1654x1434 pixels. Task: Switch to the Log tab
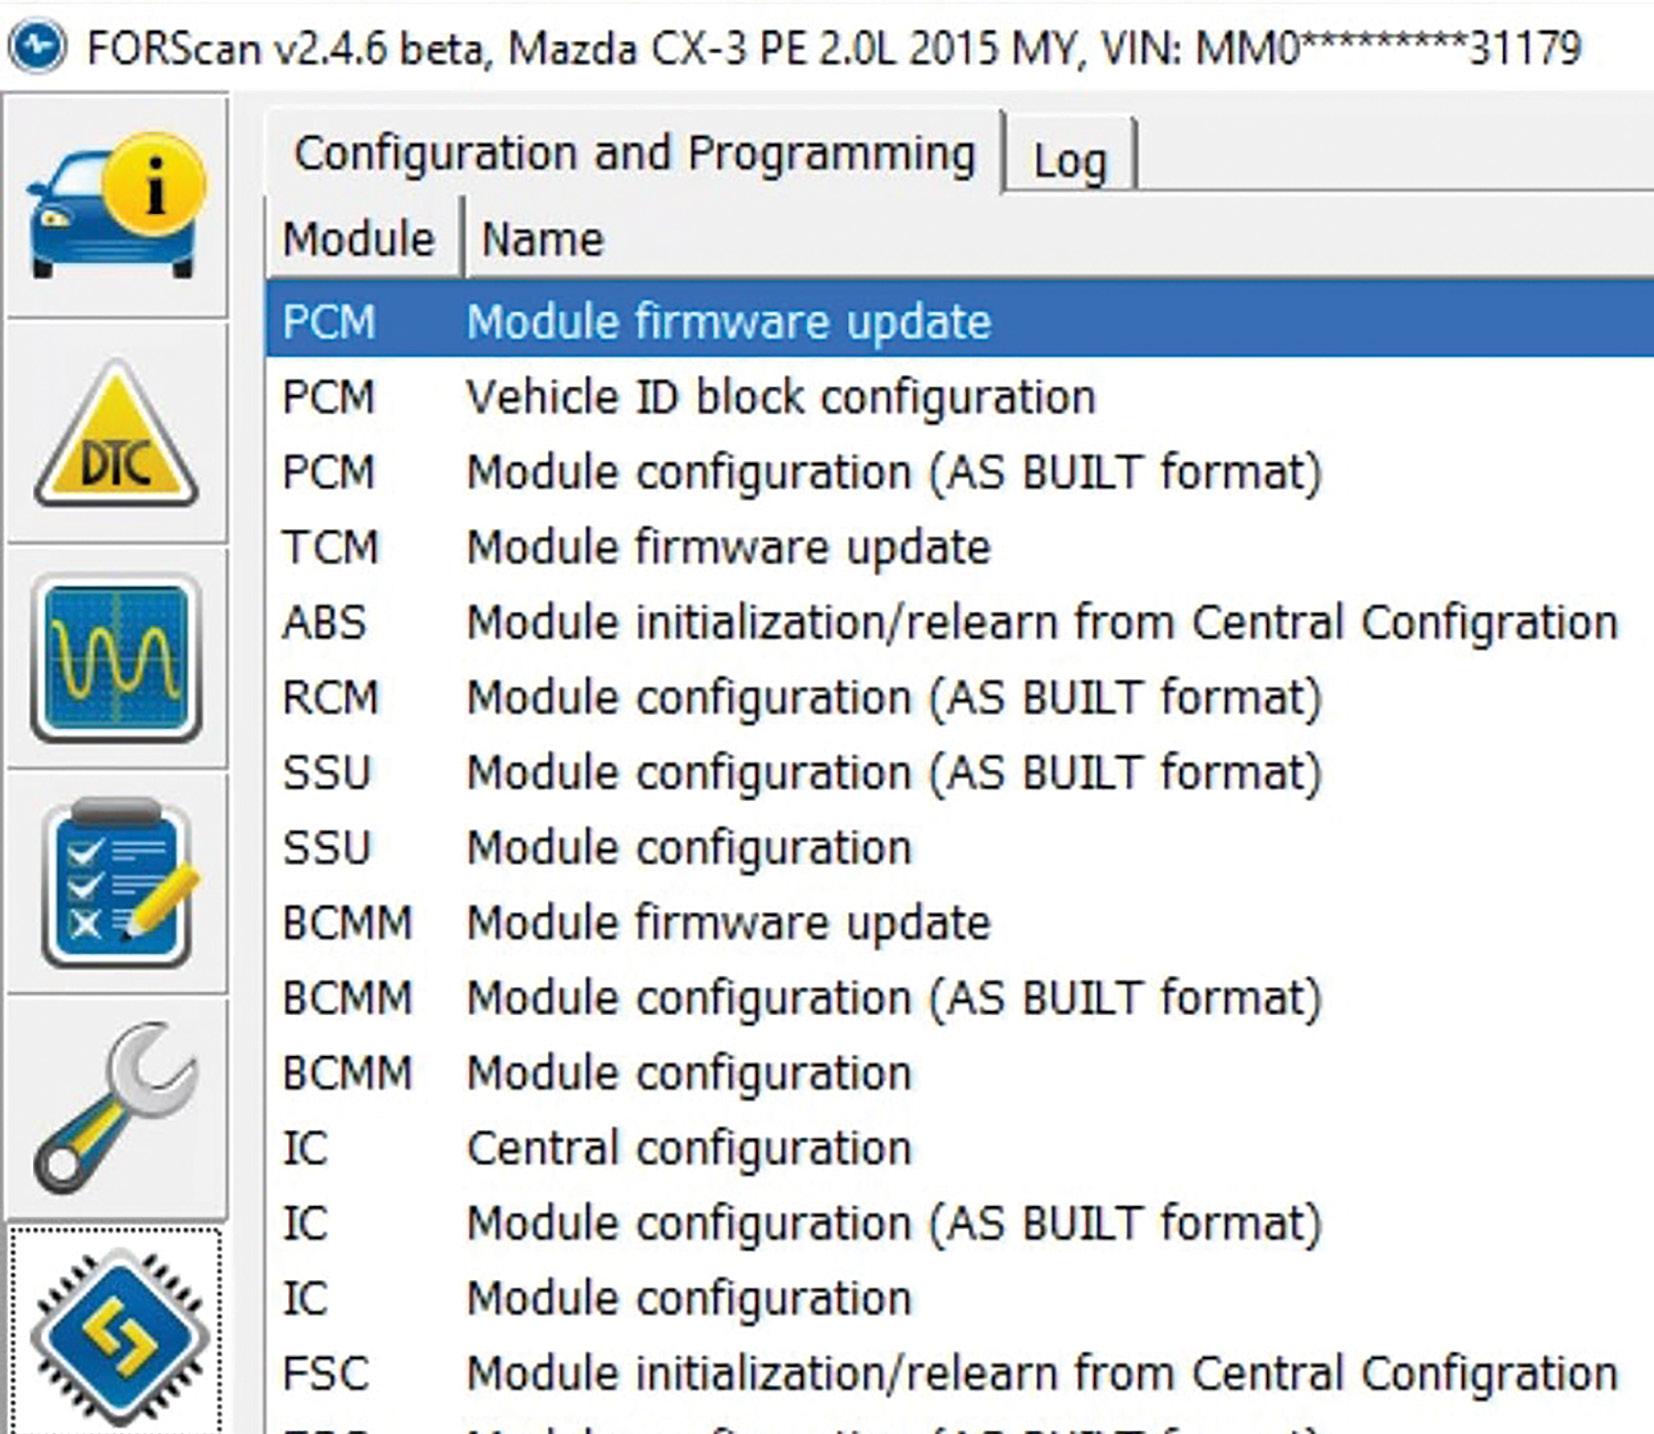[1069, 159]
